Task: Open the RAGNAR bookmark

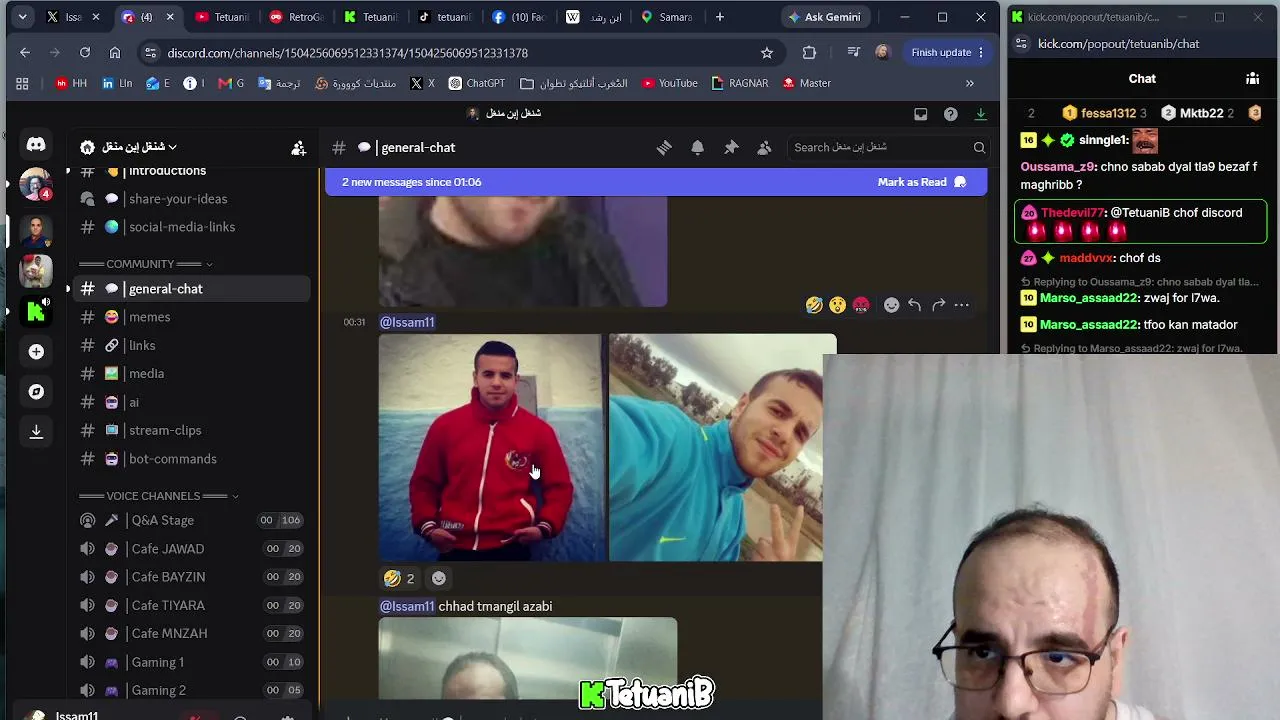Action: [x=740, y=83]
